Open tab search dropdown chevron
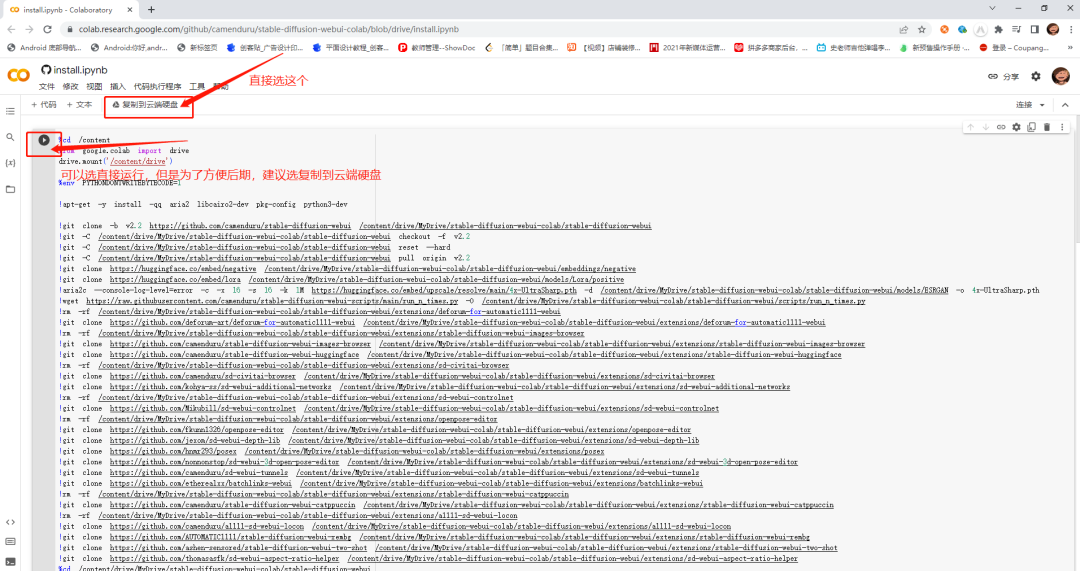Image resolution: width=1080 pixels, height=571 pixels. [992, 8]
